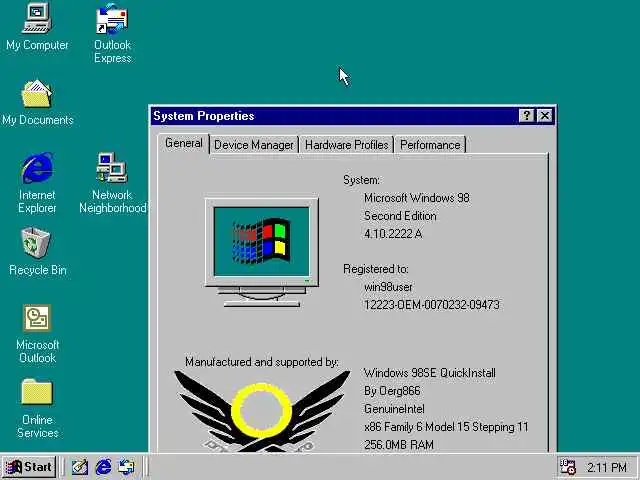Screen dimensions: 640x480
Task: Click the product ID '12223-OEM-0070232-09473'
Action: click(432, 305)
